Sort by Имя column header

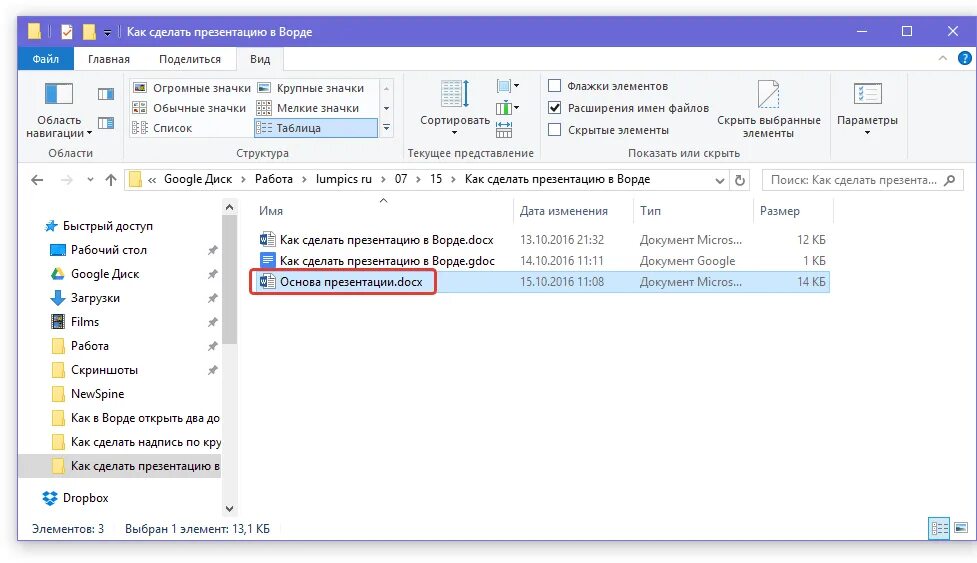pyautogui.click(x=383, y=211)
